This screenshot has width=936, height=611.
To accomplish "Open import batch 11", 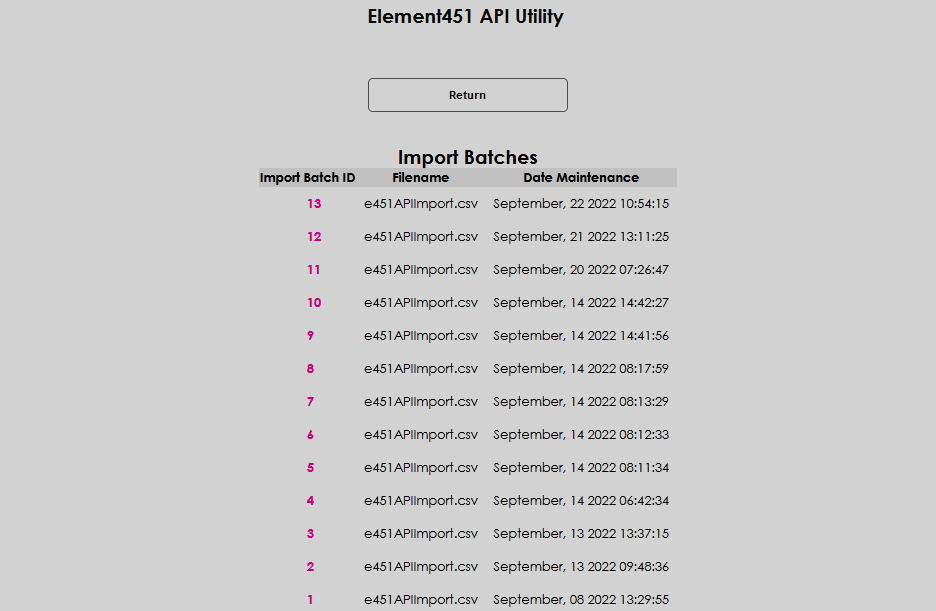I will [314, 269].
